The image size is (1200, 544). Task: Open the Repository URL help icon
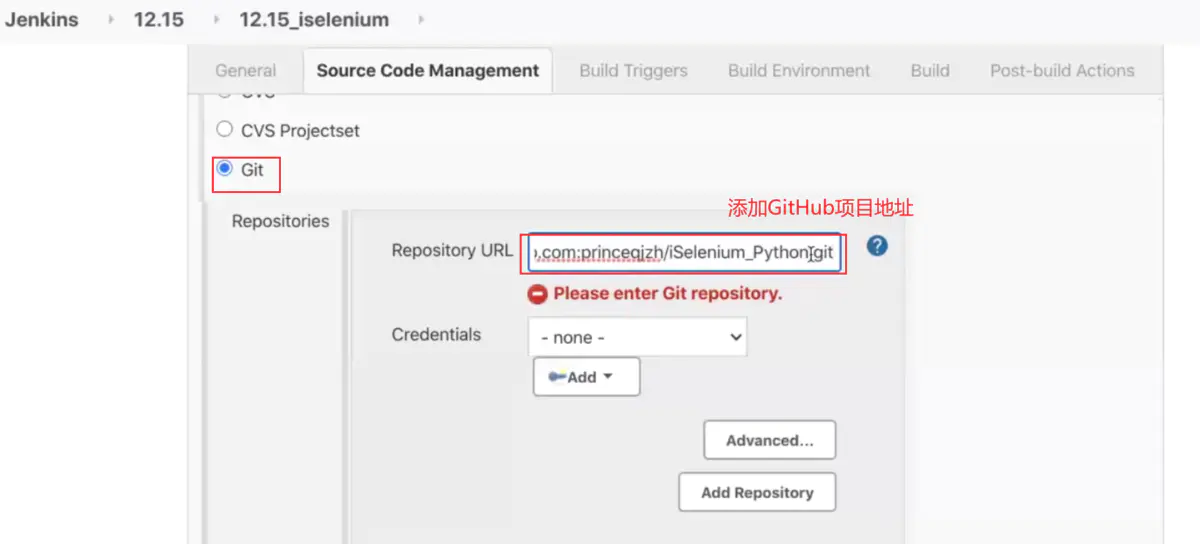click(x=877, y=245)
